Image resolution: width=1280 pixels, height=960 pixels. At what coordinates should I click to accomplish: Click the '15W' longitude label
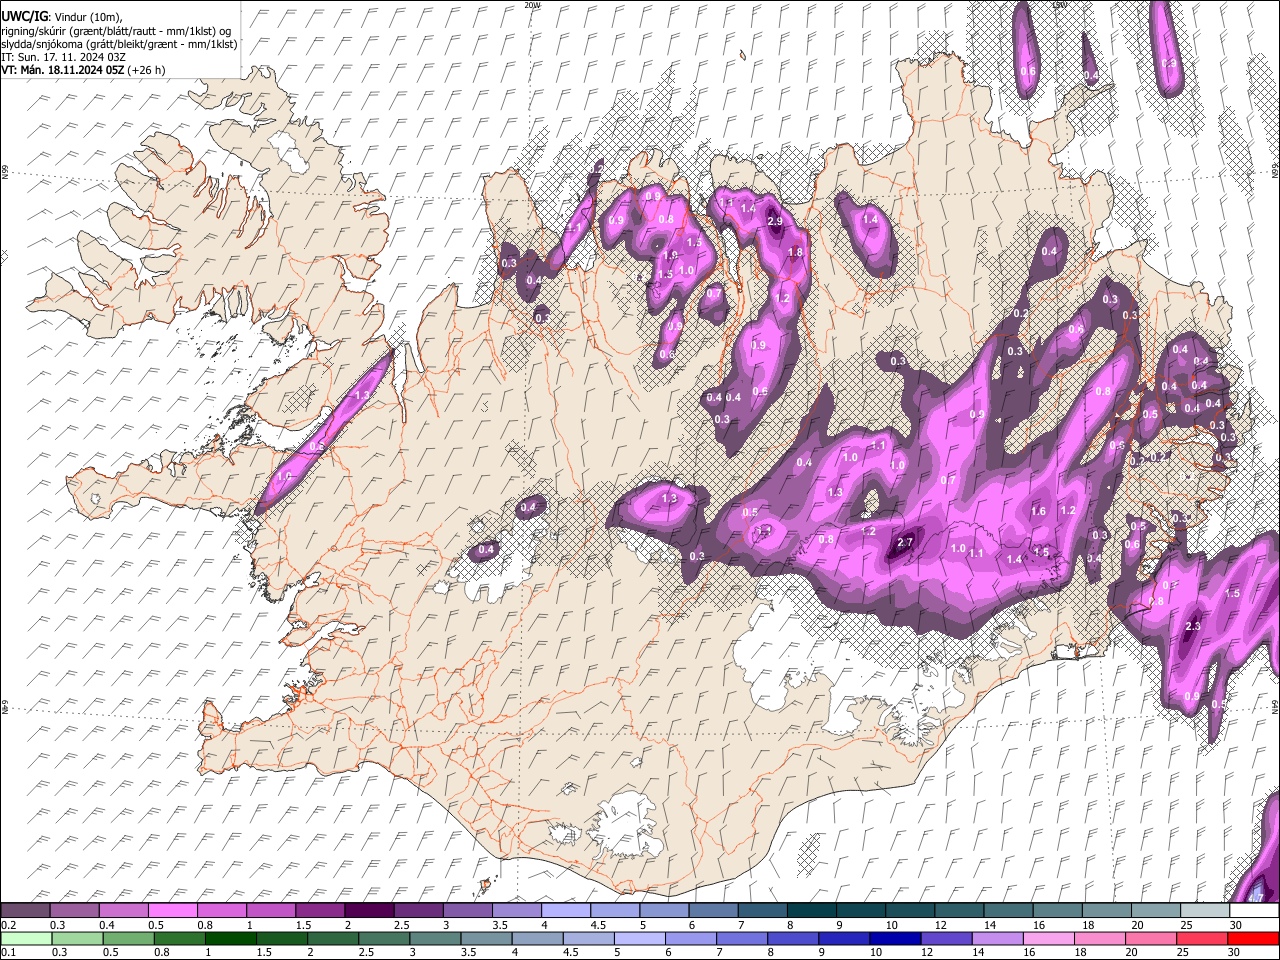[1060, 5]
